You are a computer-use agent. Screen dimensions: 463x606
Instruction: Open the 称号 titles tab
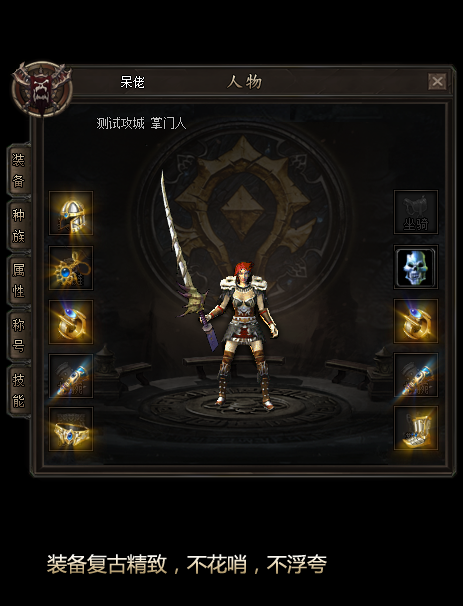point(19,335)
